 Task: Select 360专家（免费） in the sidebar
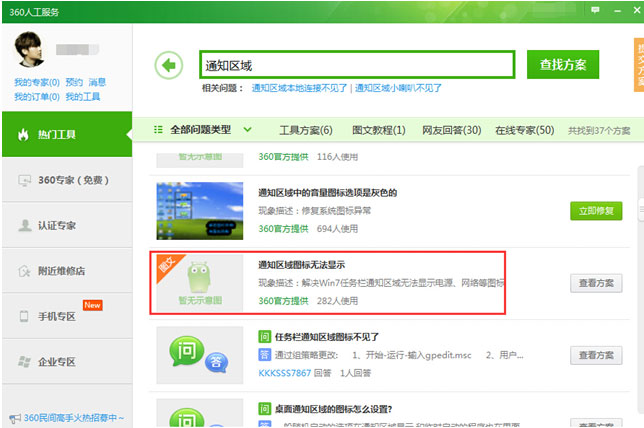pos(67,180)
